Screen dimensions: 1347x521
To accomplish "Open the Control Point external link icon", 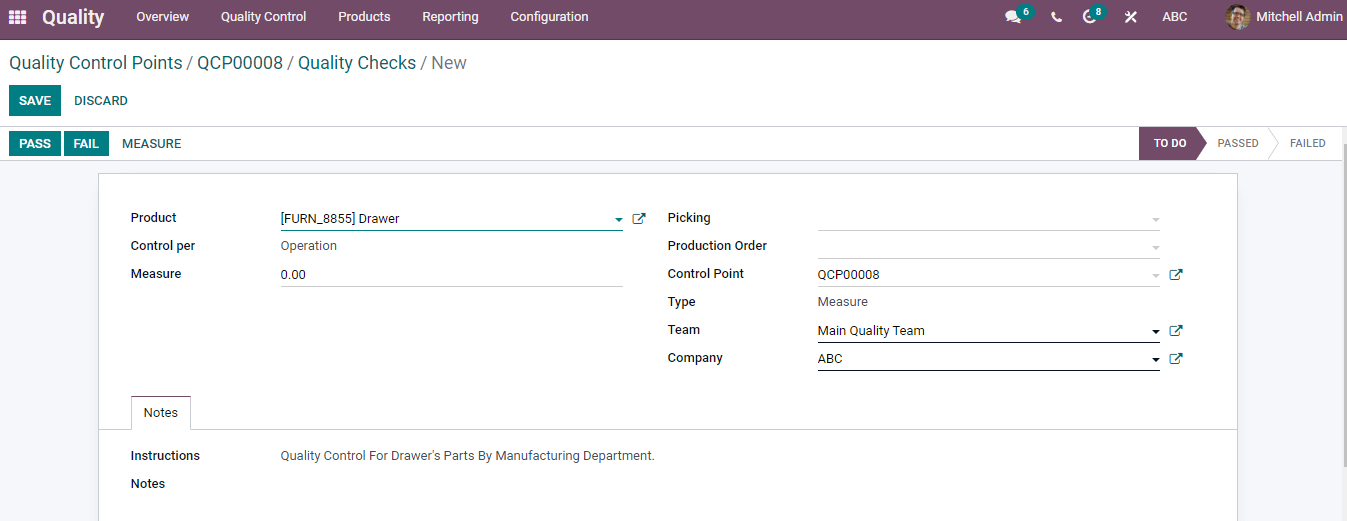I will pos(1176,275).
